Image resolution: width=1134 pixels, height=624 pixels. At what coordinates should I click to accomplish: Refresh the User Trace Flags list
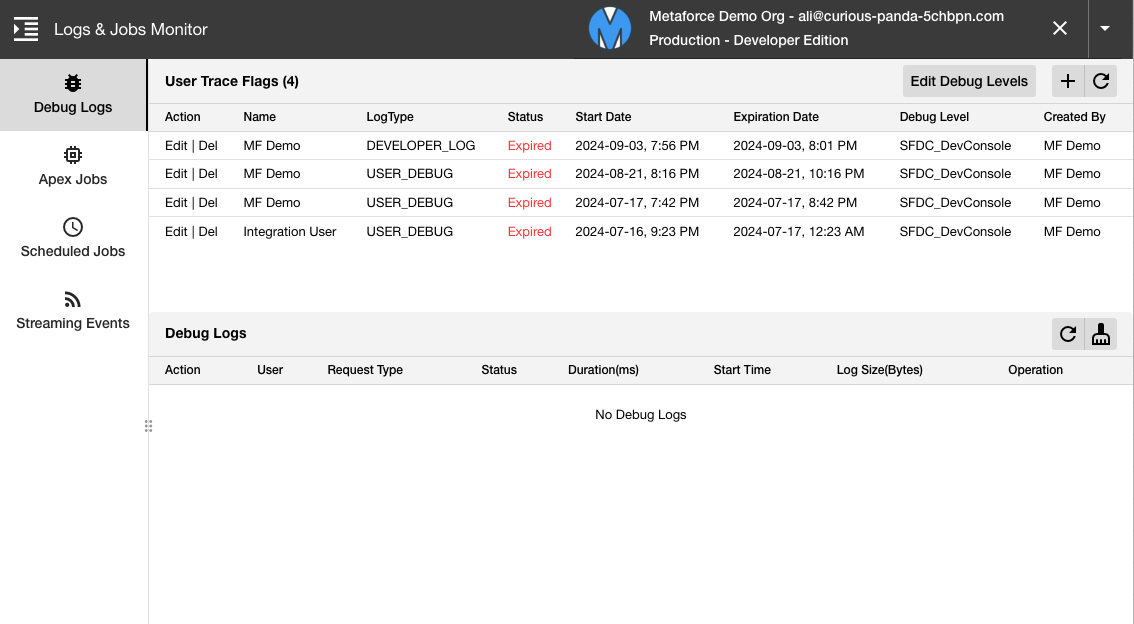pos(1101,81)
